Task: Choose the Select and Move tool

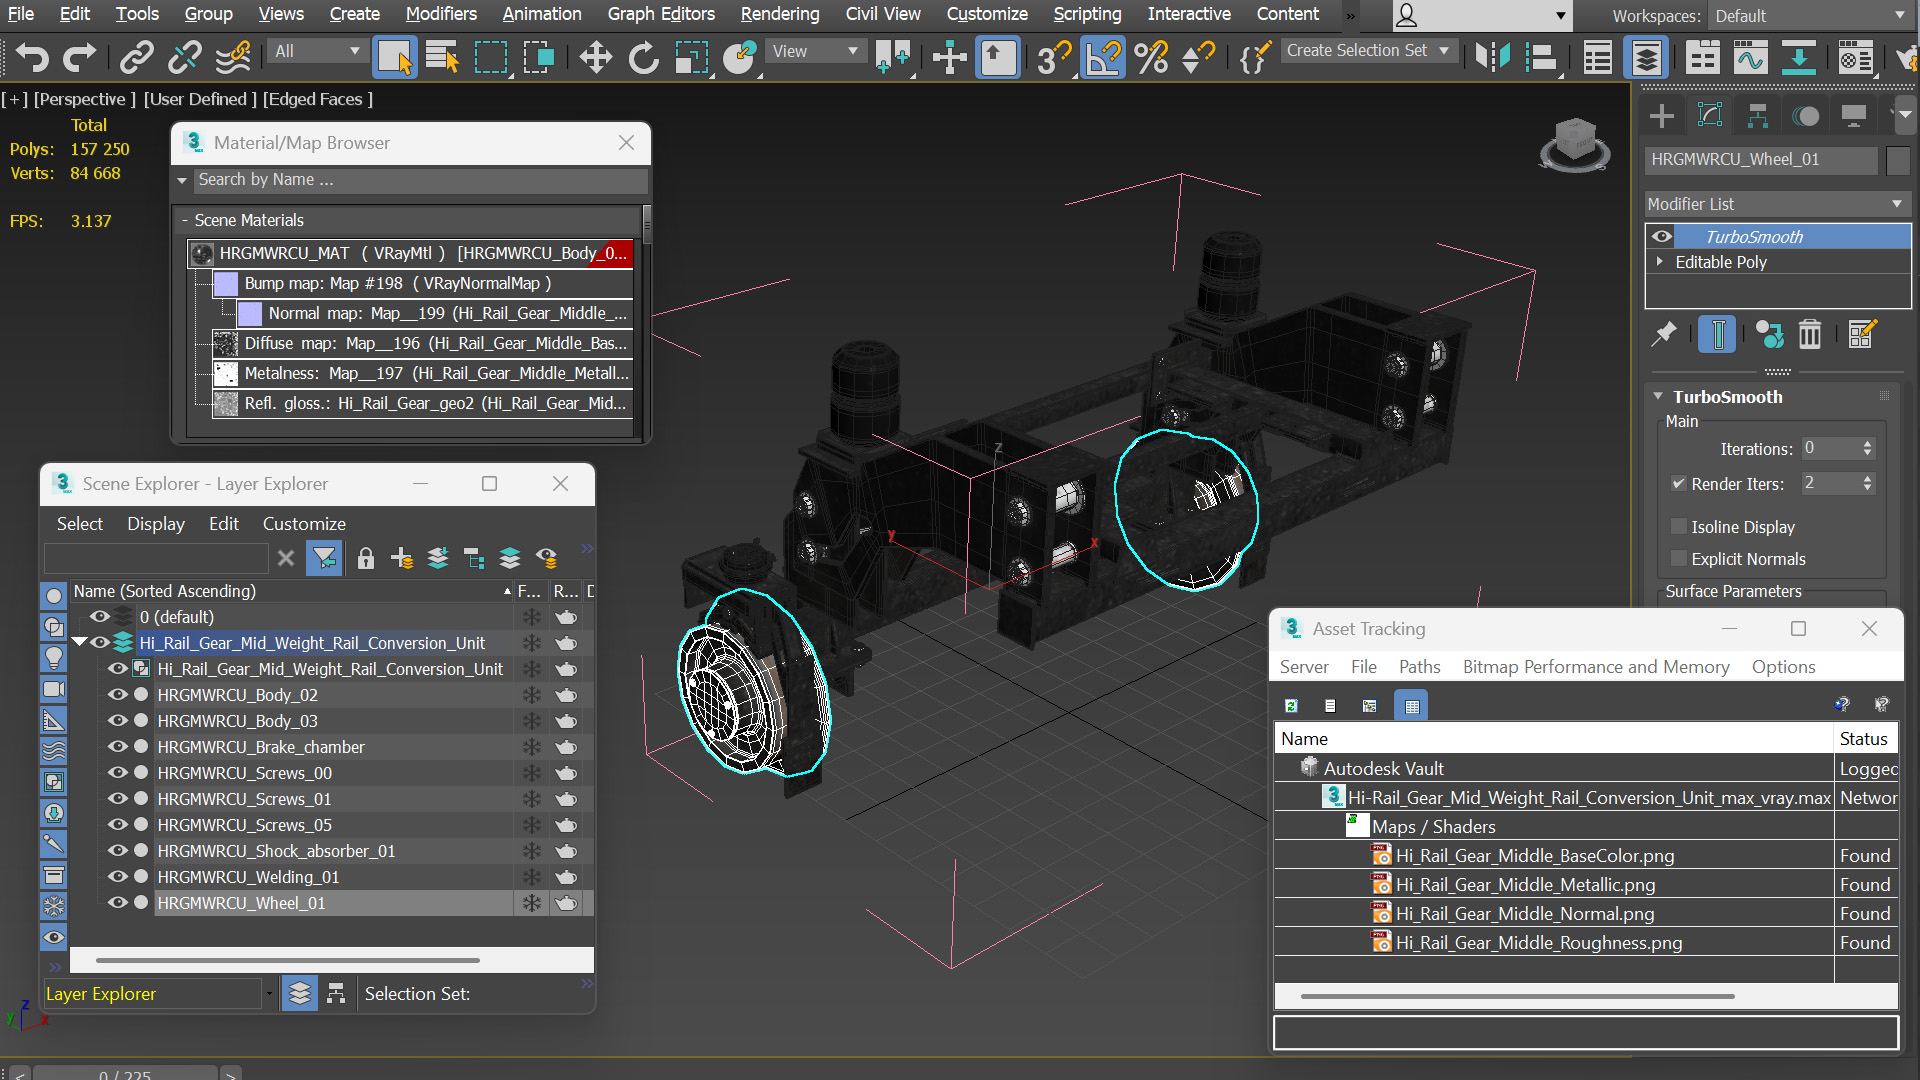Action: point(596,57)
